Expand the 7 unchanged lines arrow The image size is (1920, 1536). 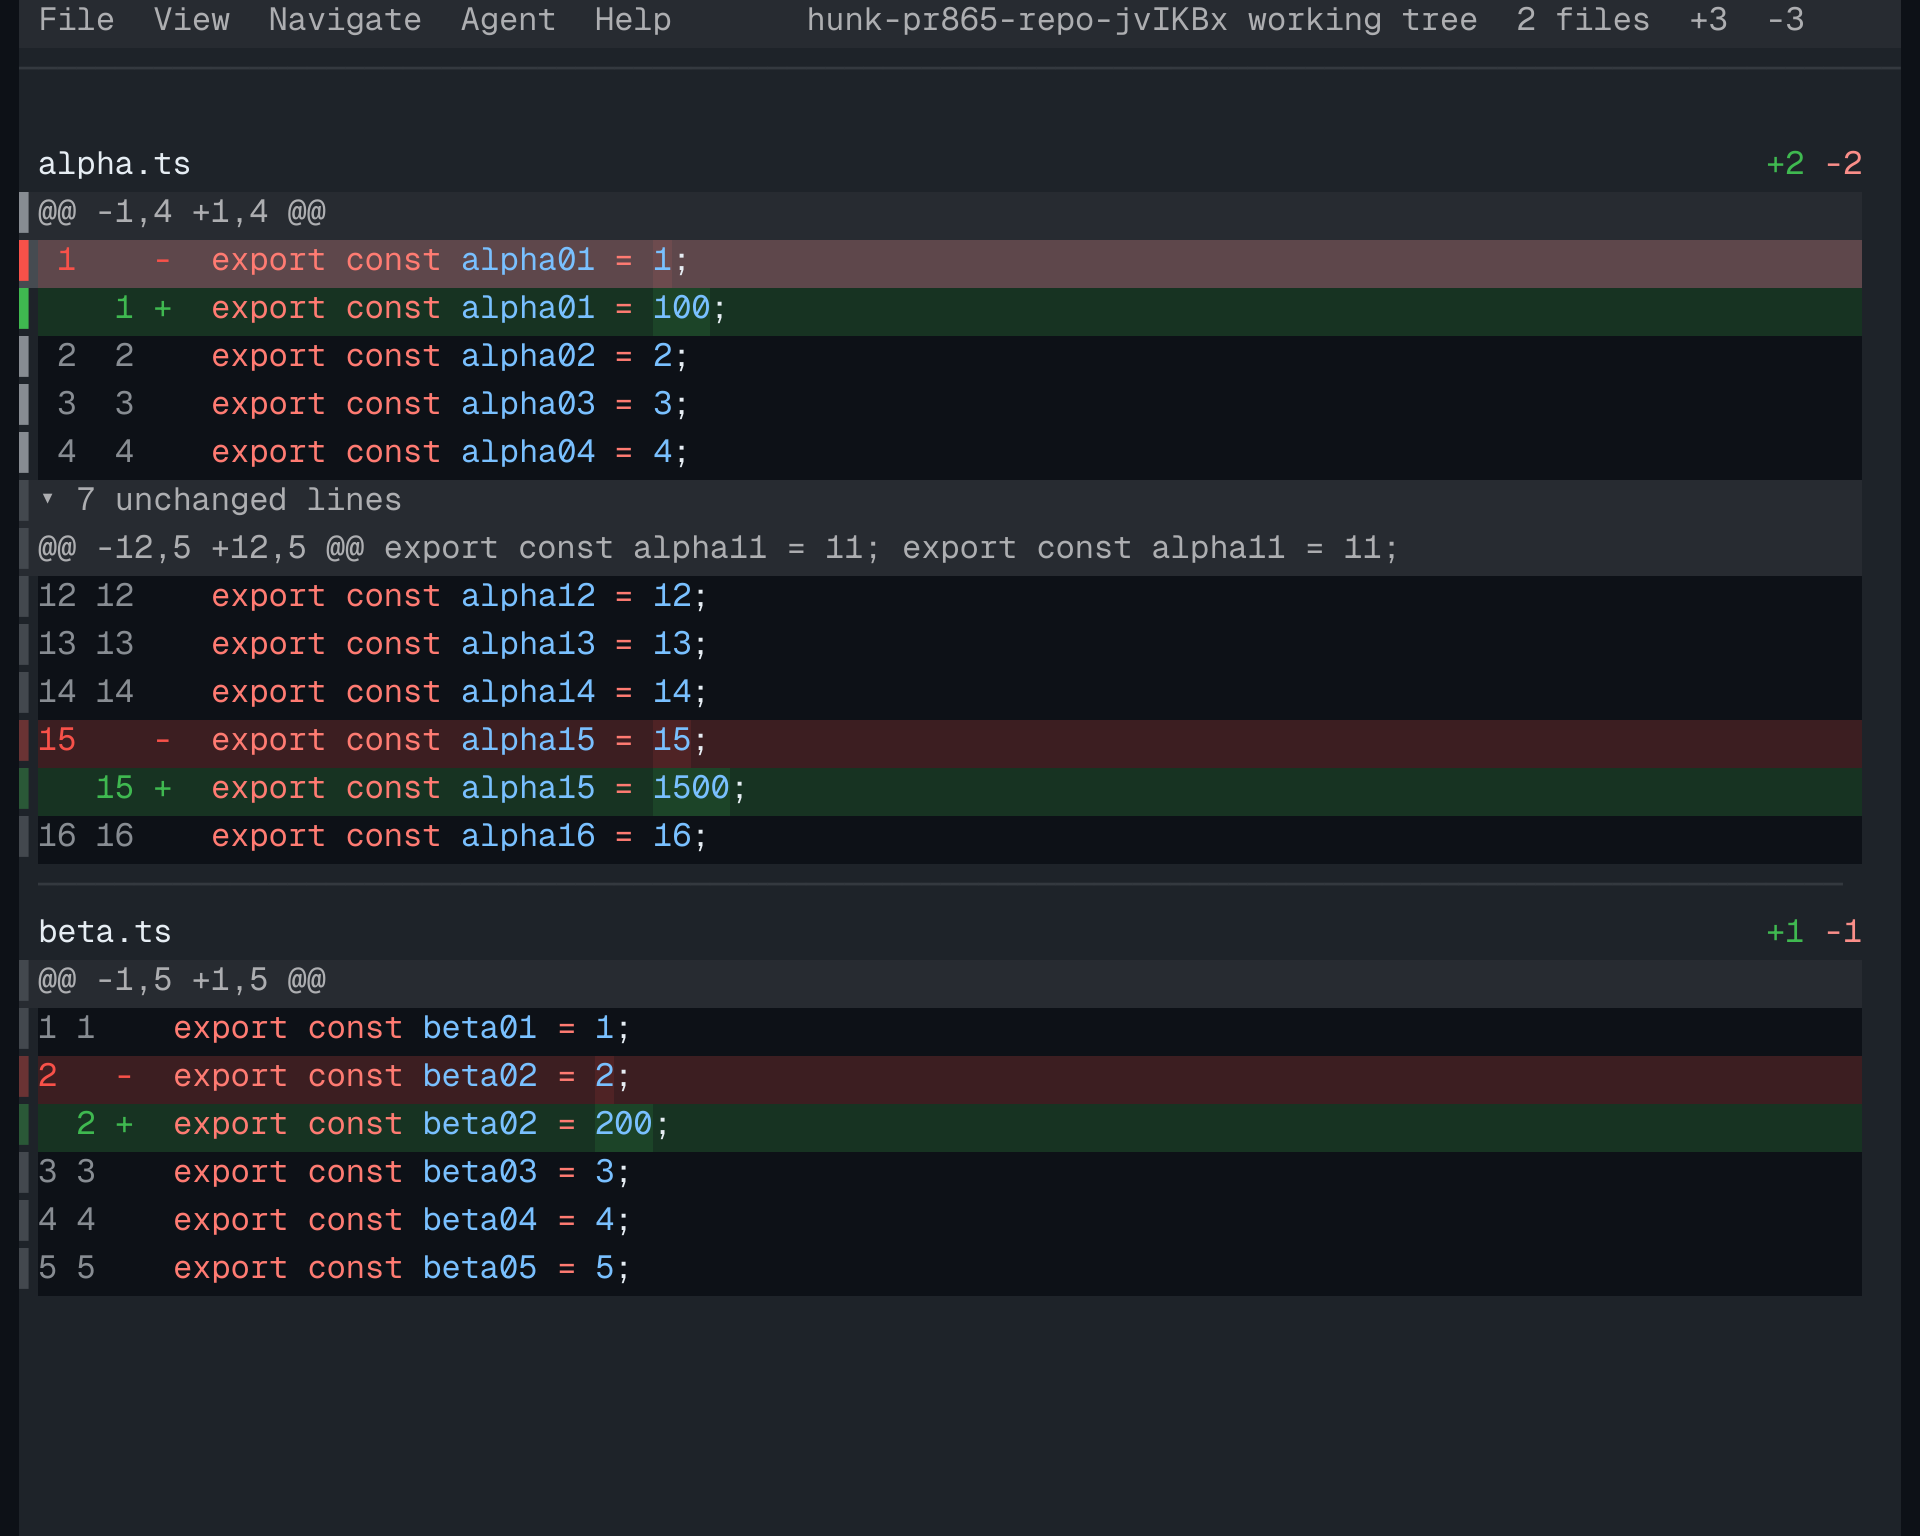click(47, 499)
